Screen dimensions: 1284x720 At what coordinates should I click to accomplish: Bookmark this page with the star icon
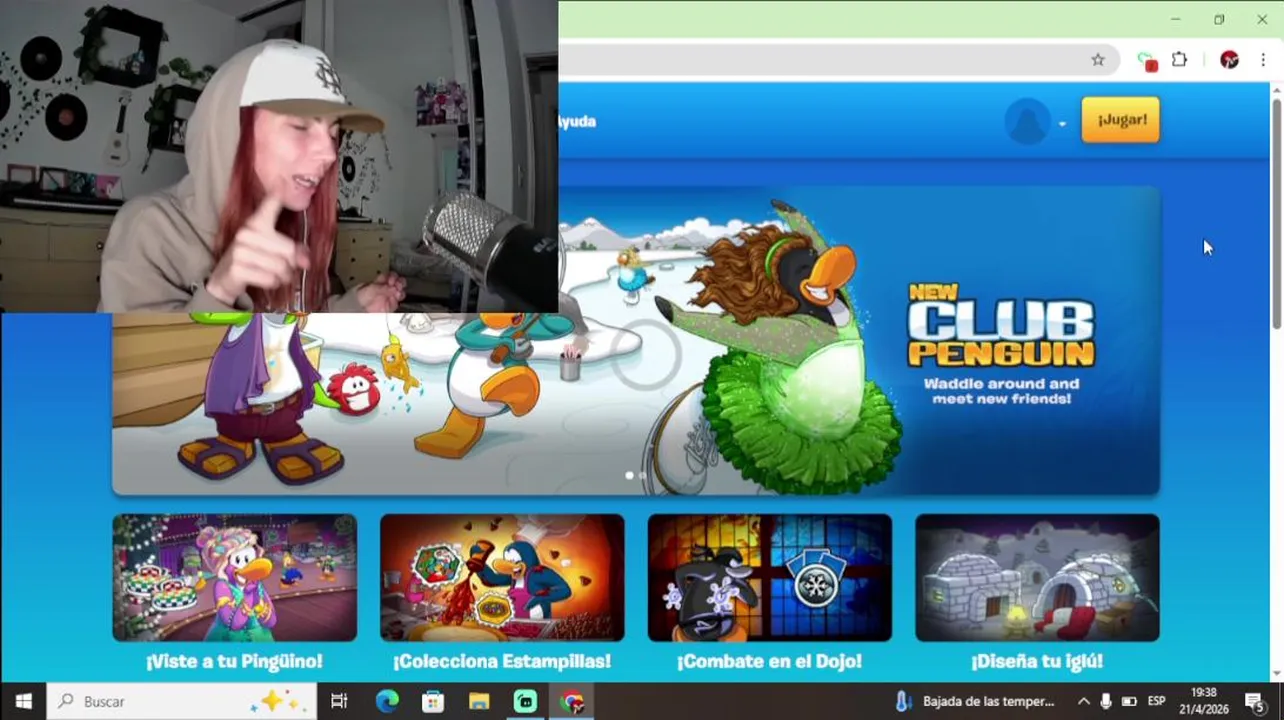click(1098, 60)
